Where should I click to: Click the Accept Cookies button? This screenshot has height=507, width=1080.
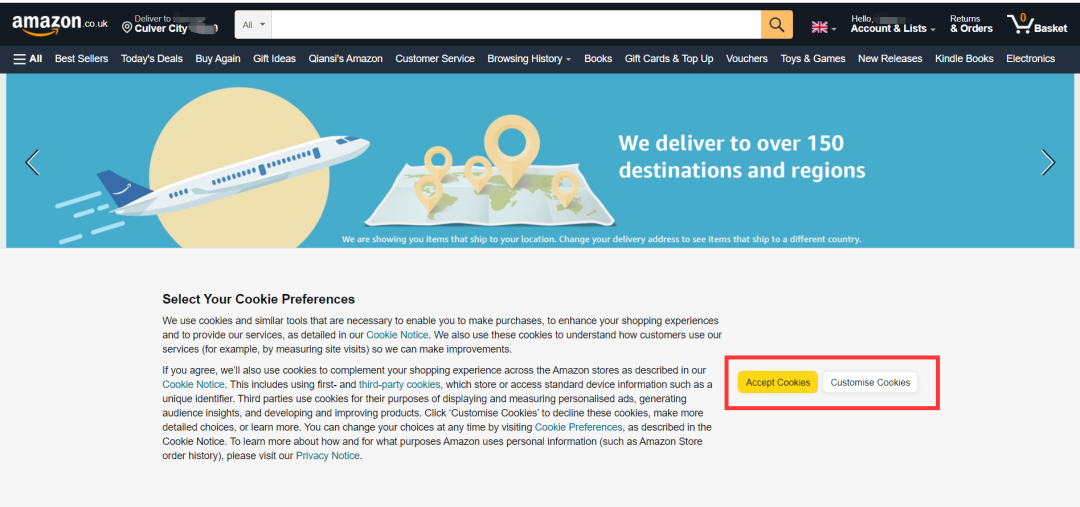pyautogui.click(x=778, y=382)
